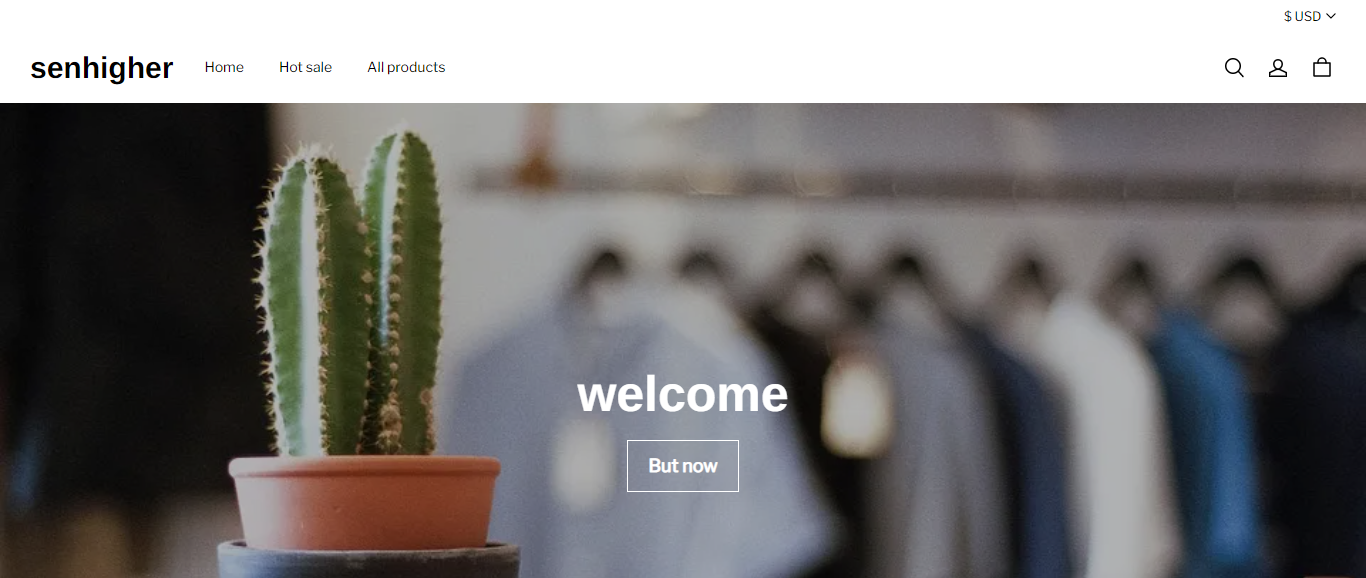The width and height of the screenshot is (1366, 578).
Task: Select All products in navigation
Action: 406,67
